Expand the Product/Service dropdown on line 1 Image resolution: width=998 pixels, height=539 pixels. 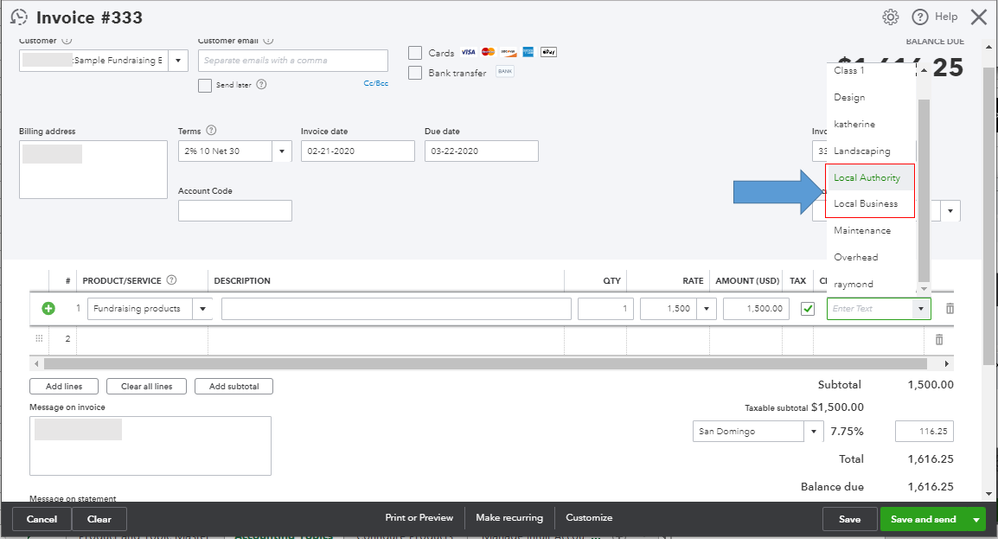click(x=203, y=309)
